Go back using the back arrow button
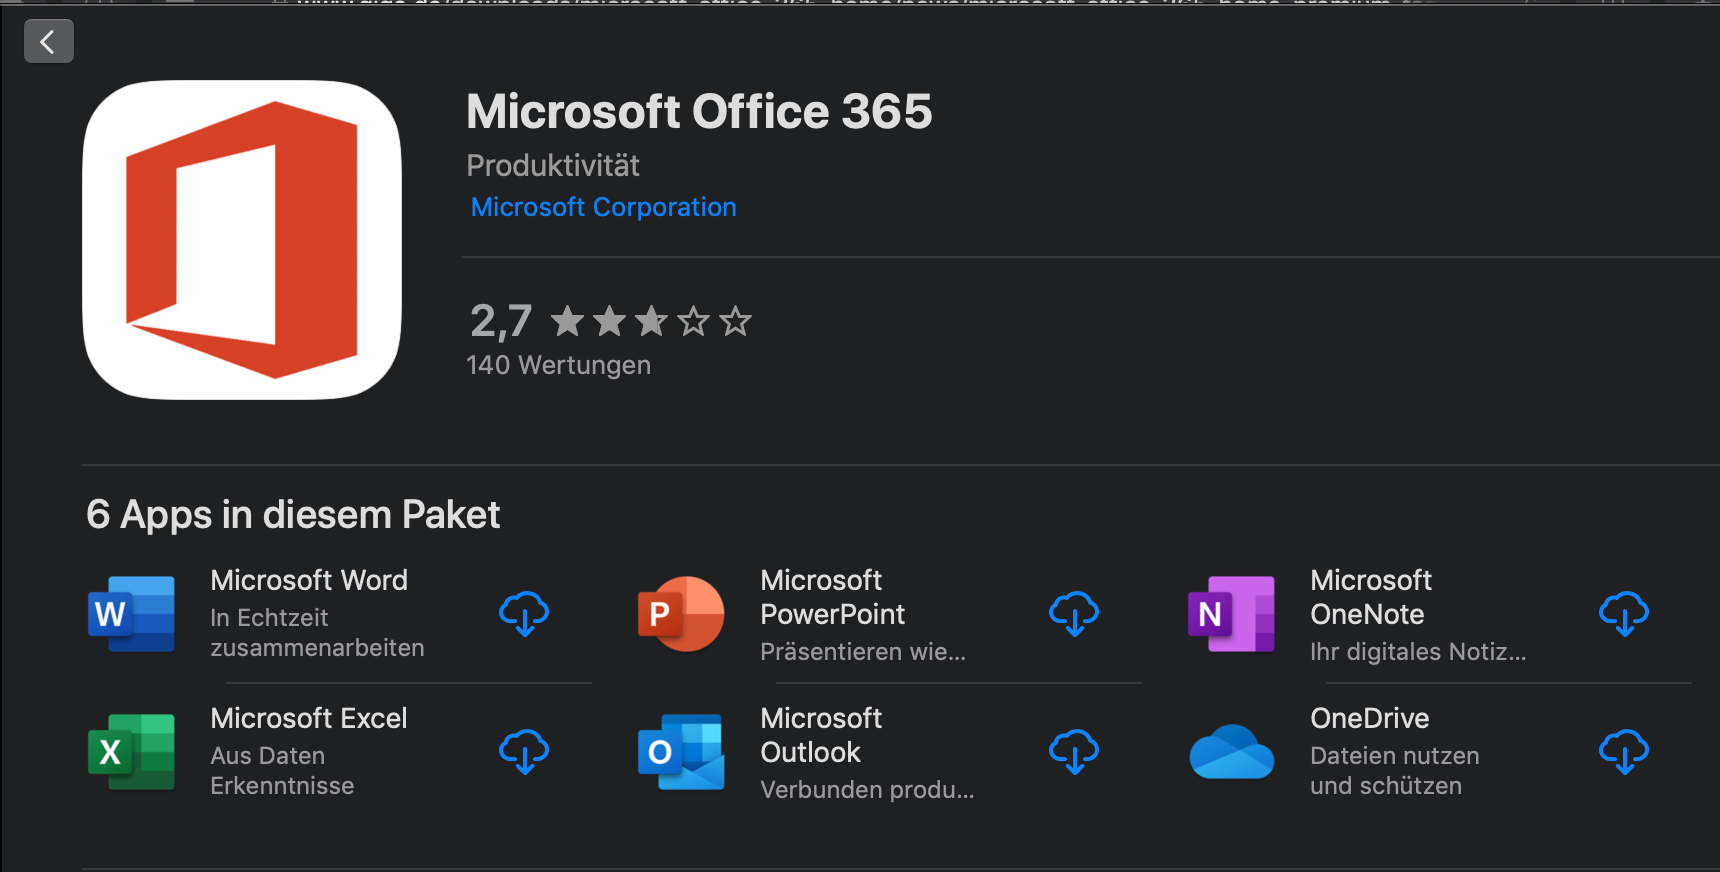This screenshot has height=872, width=1720. point(49,41)
